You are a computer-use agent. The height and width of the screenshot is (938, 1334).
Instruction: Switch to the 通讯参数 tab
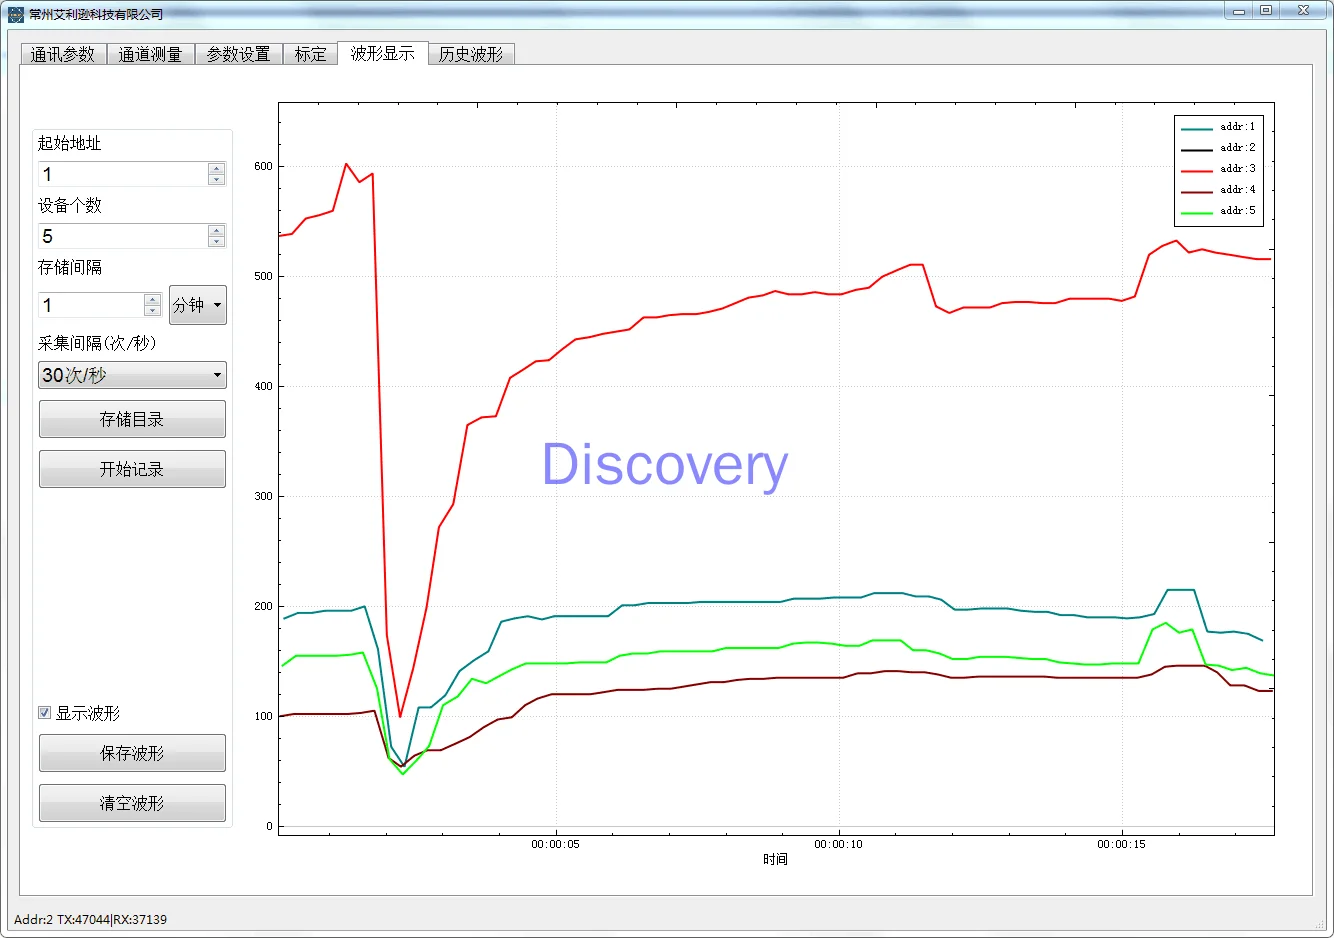pos(63,54)
